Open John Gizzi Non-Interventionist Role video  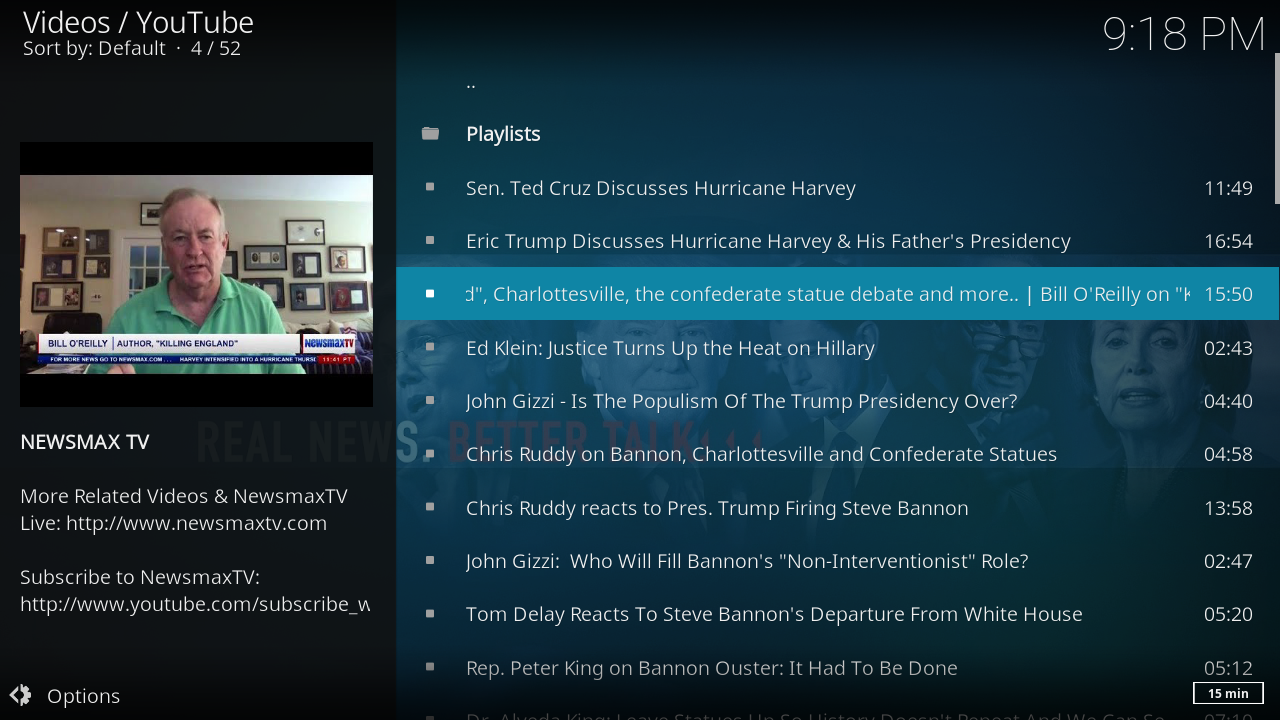point(747,561)
